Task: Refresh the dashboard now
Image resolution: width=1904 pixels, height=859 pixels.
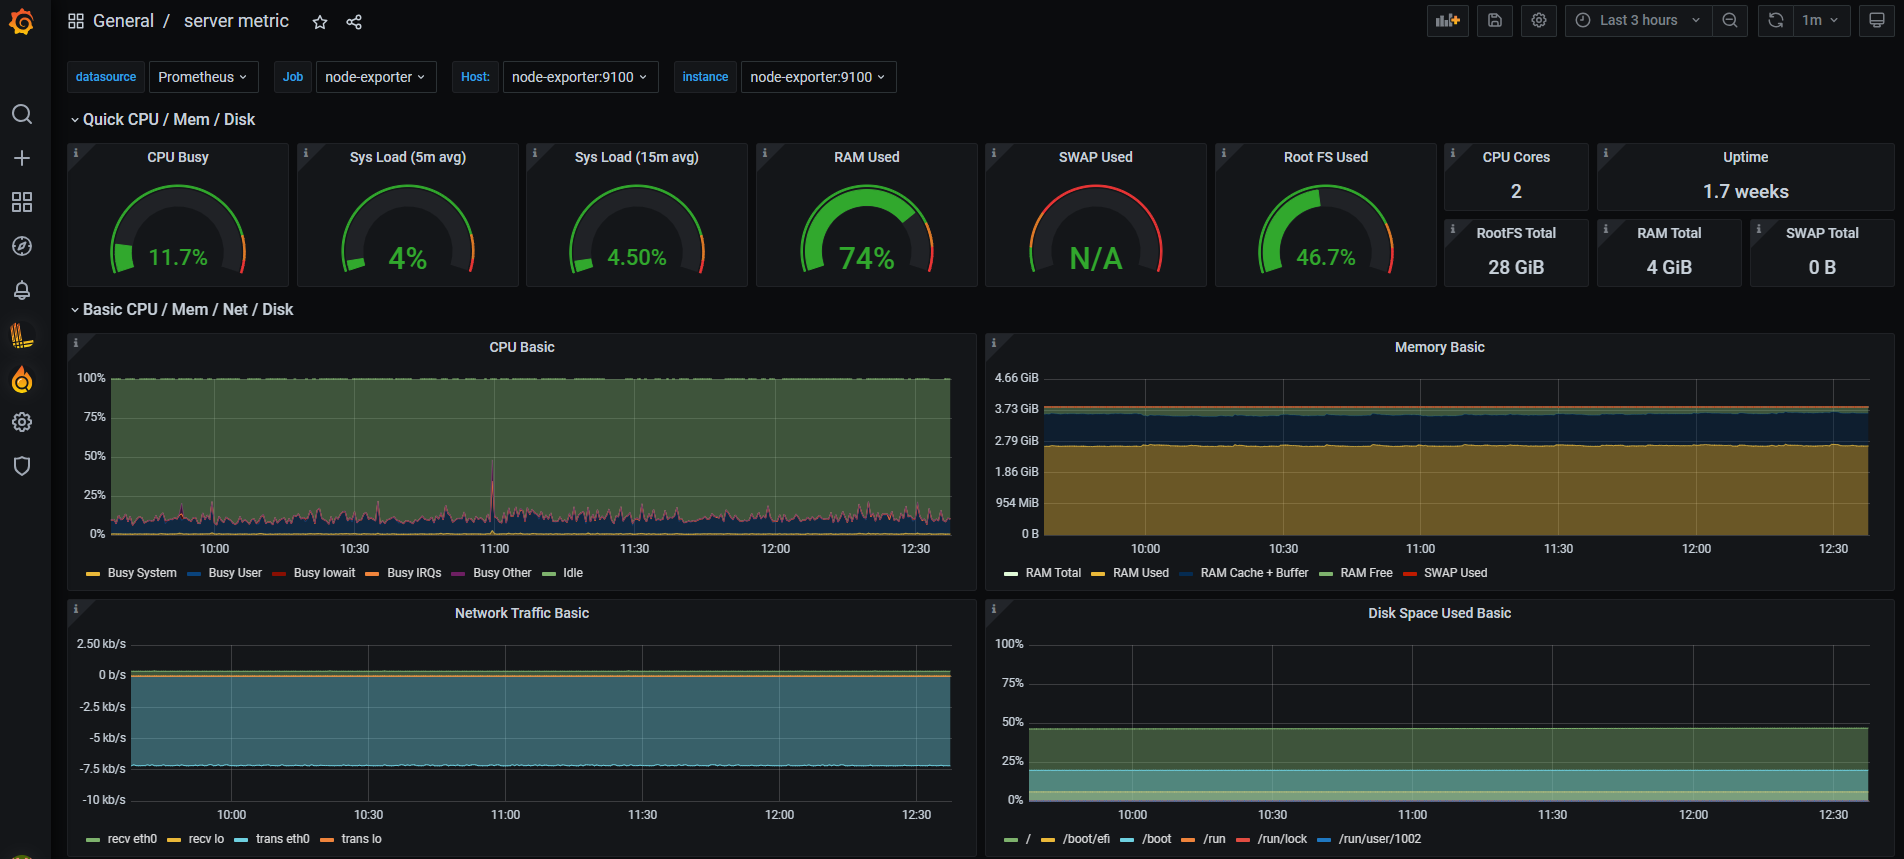Action: click(x=1776, y=20)
